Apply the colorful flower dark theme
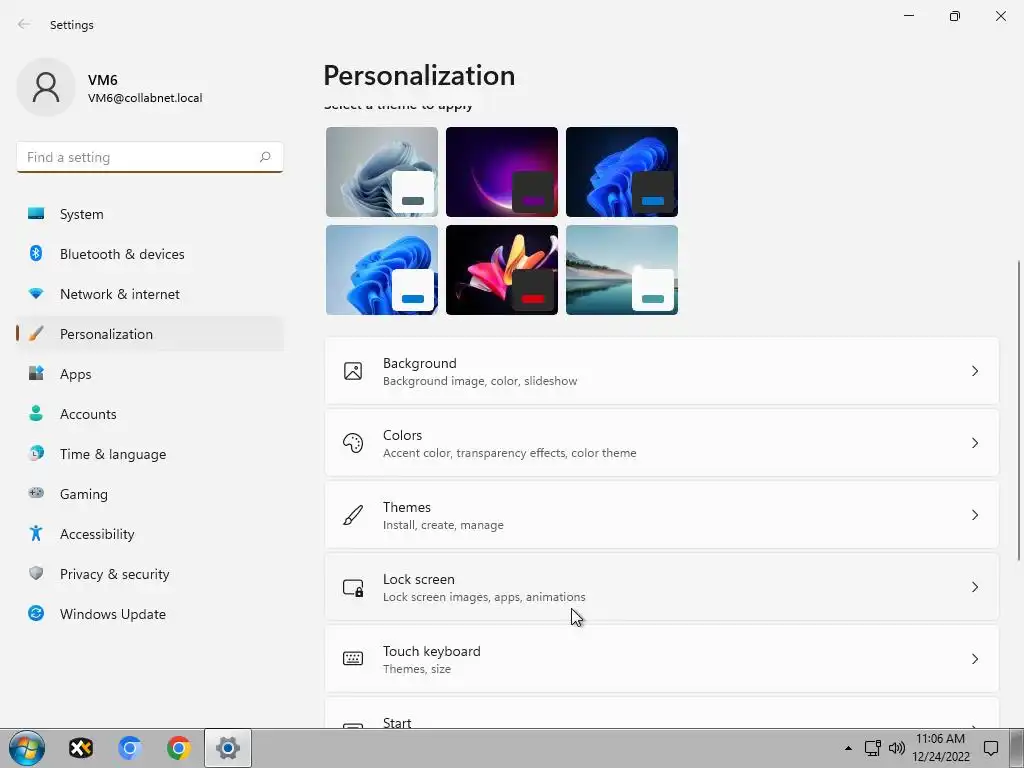Screen dimensions: 1024x768 click(502, 270)
